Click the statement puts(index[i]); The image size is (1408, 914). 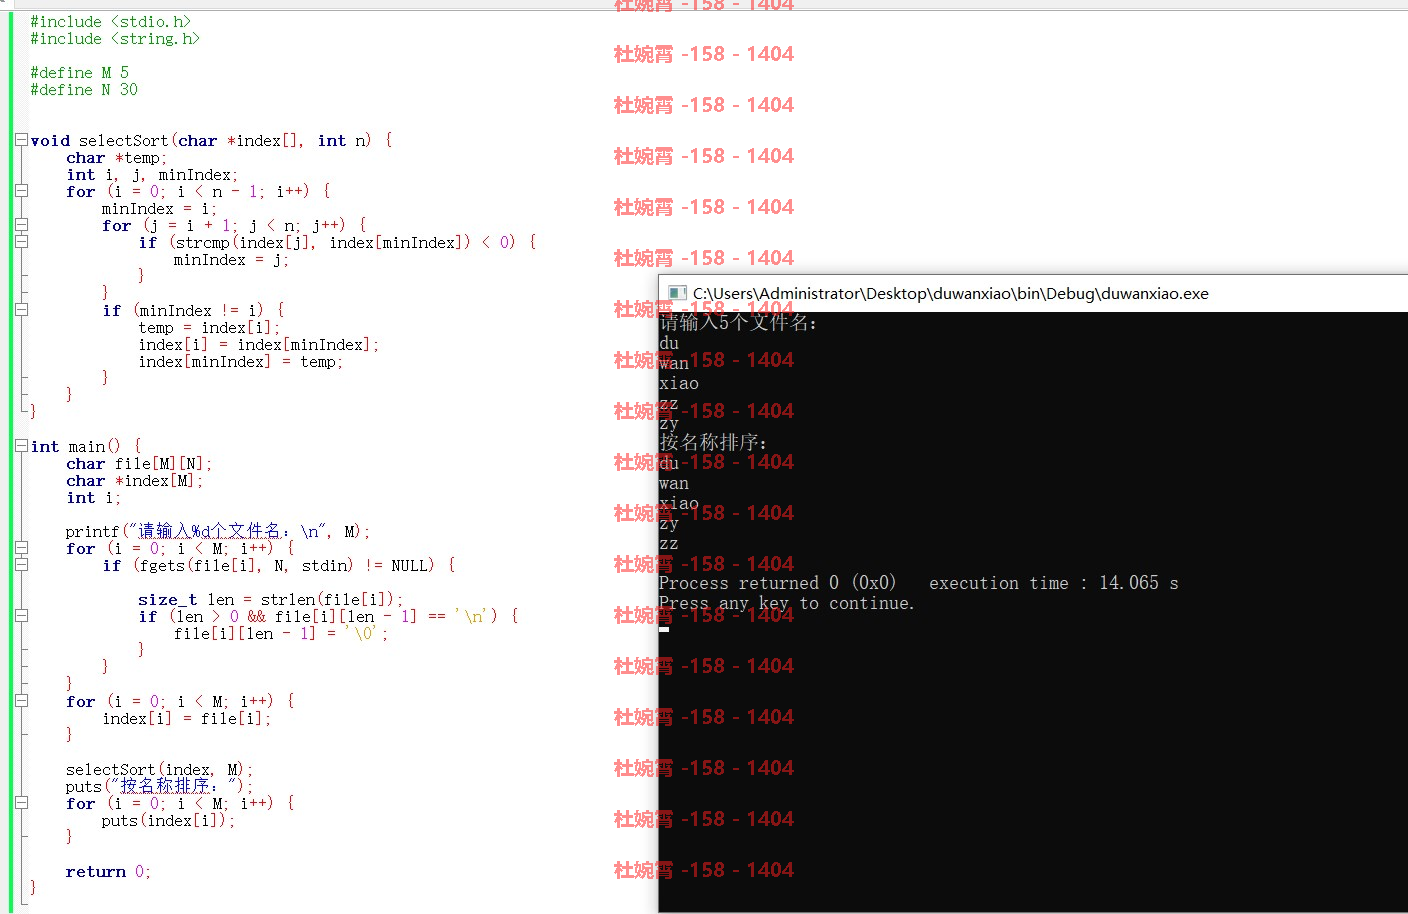tap(168, 820)
